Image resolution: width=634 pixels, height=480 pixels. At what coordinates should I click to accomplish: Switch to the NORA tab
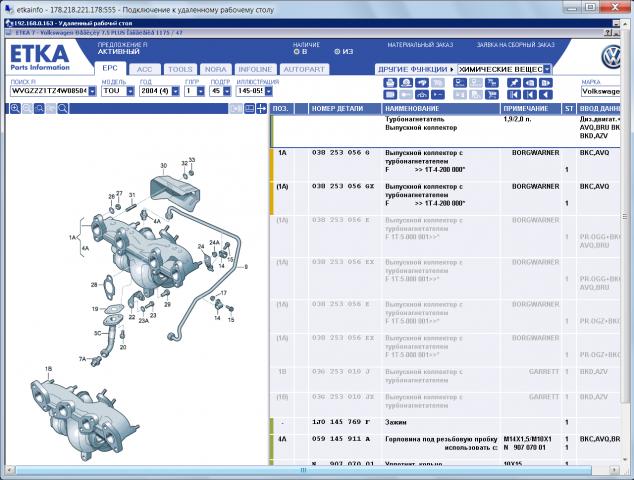[216, 69]
